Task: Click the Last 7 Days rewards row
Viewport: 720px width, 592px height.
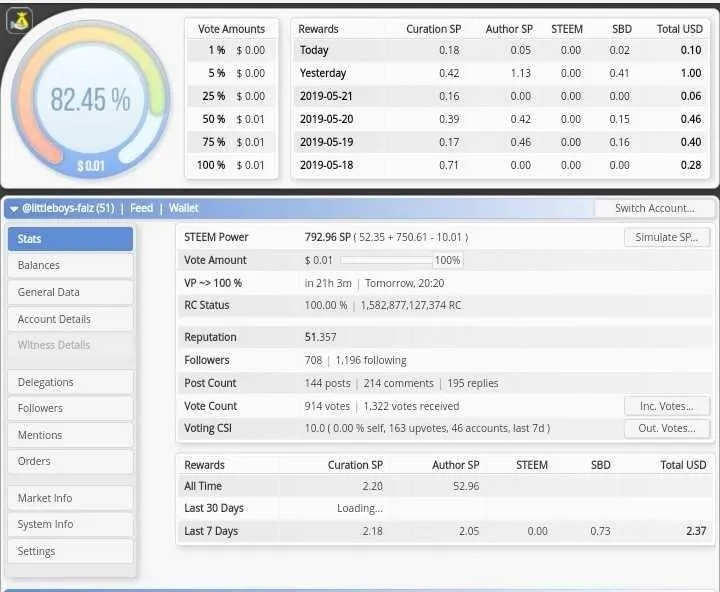Action: point(445,531)
